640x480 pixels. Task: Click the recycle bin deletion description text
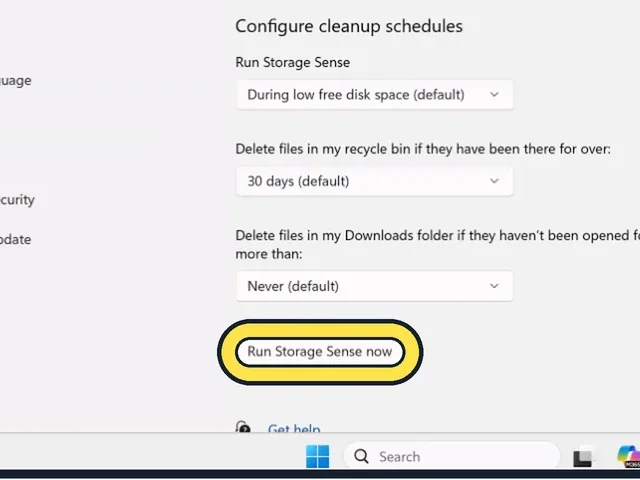(x=423, y=149)
